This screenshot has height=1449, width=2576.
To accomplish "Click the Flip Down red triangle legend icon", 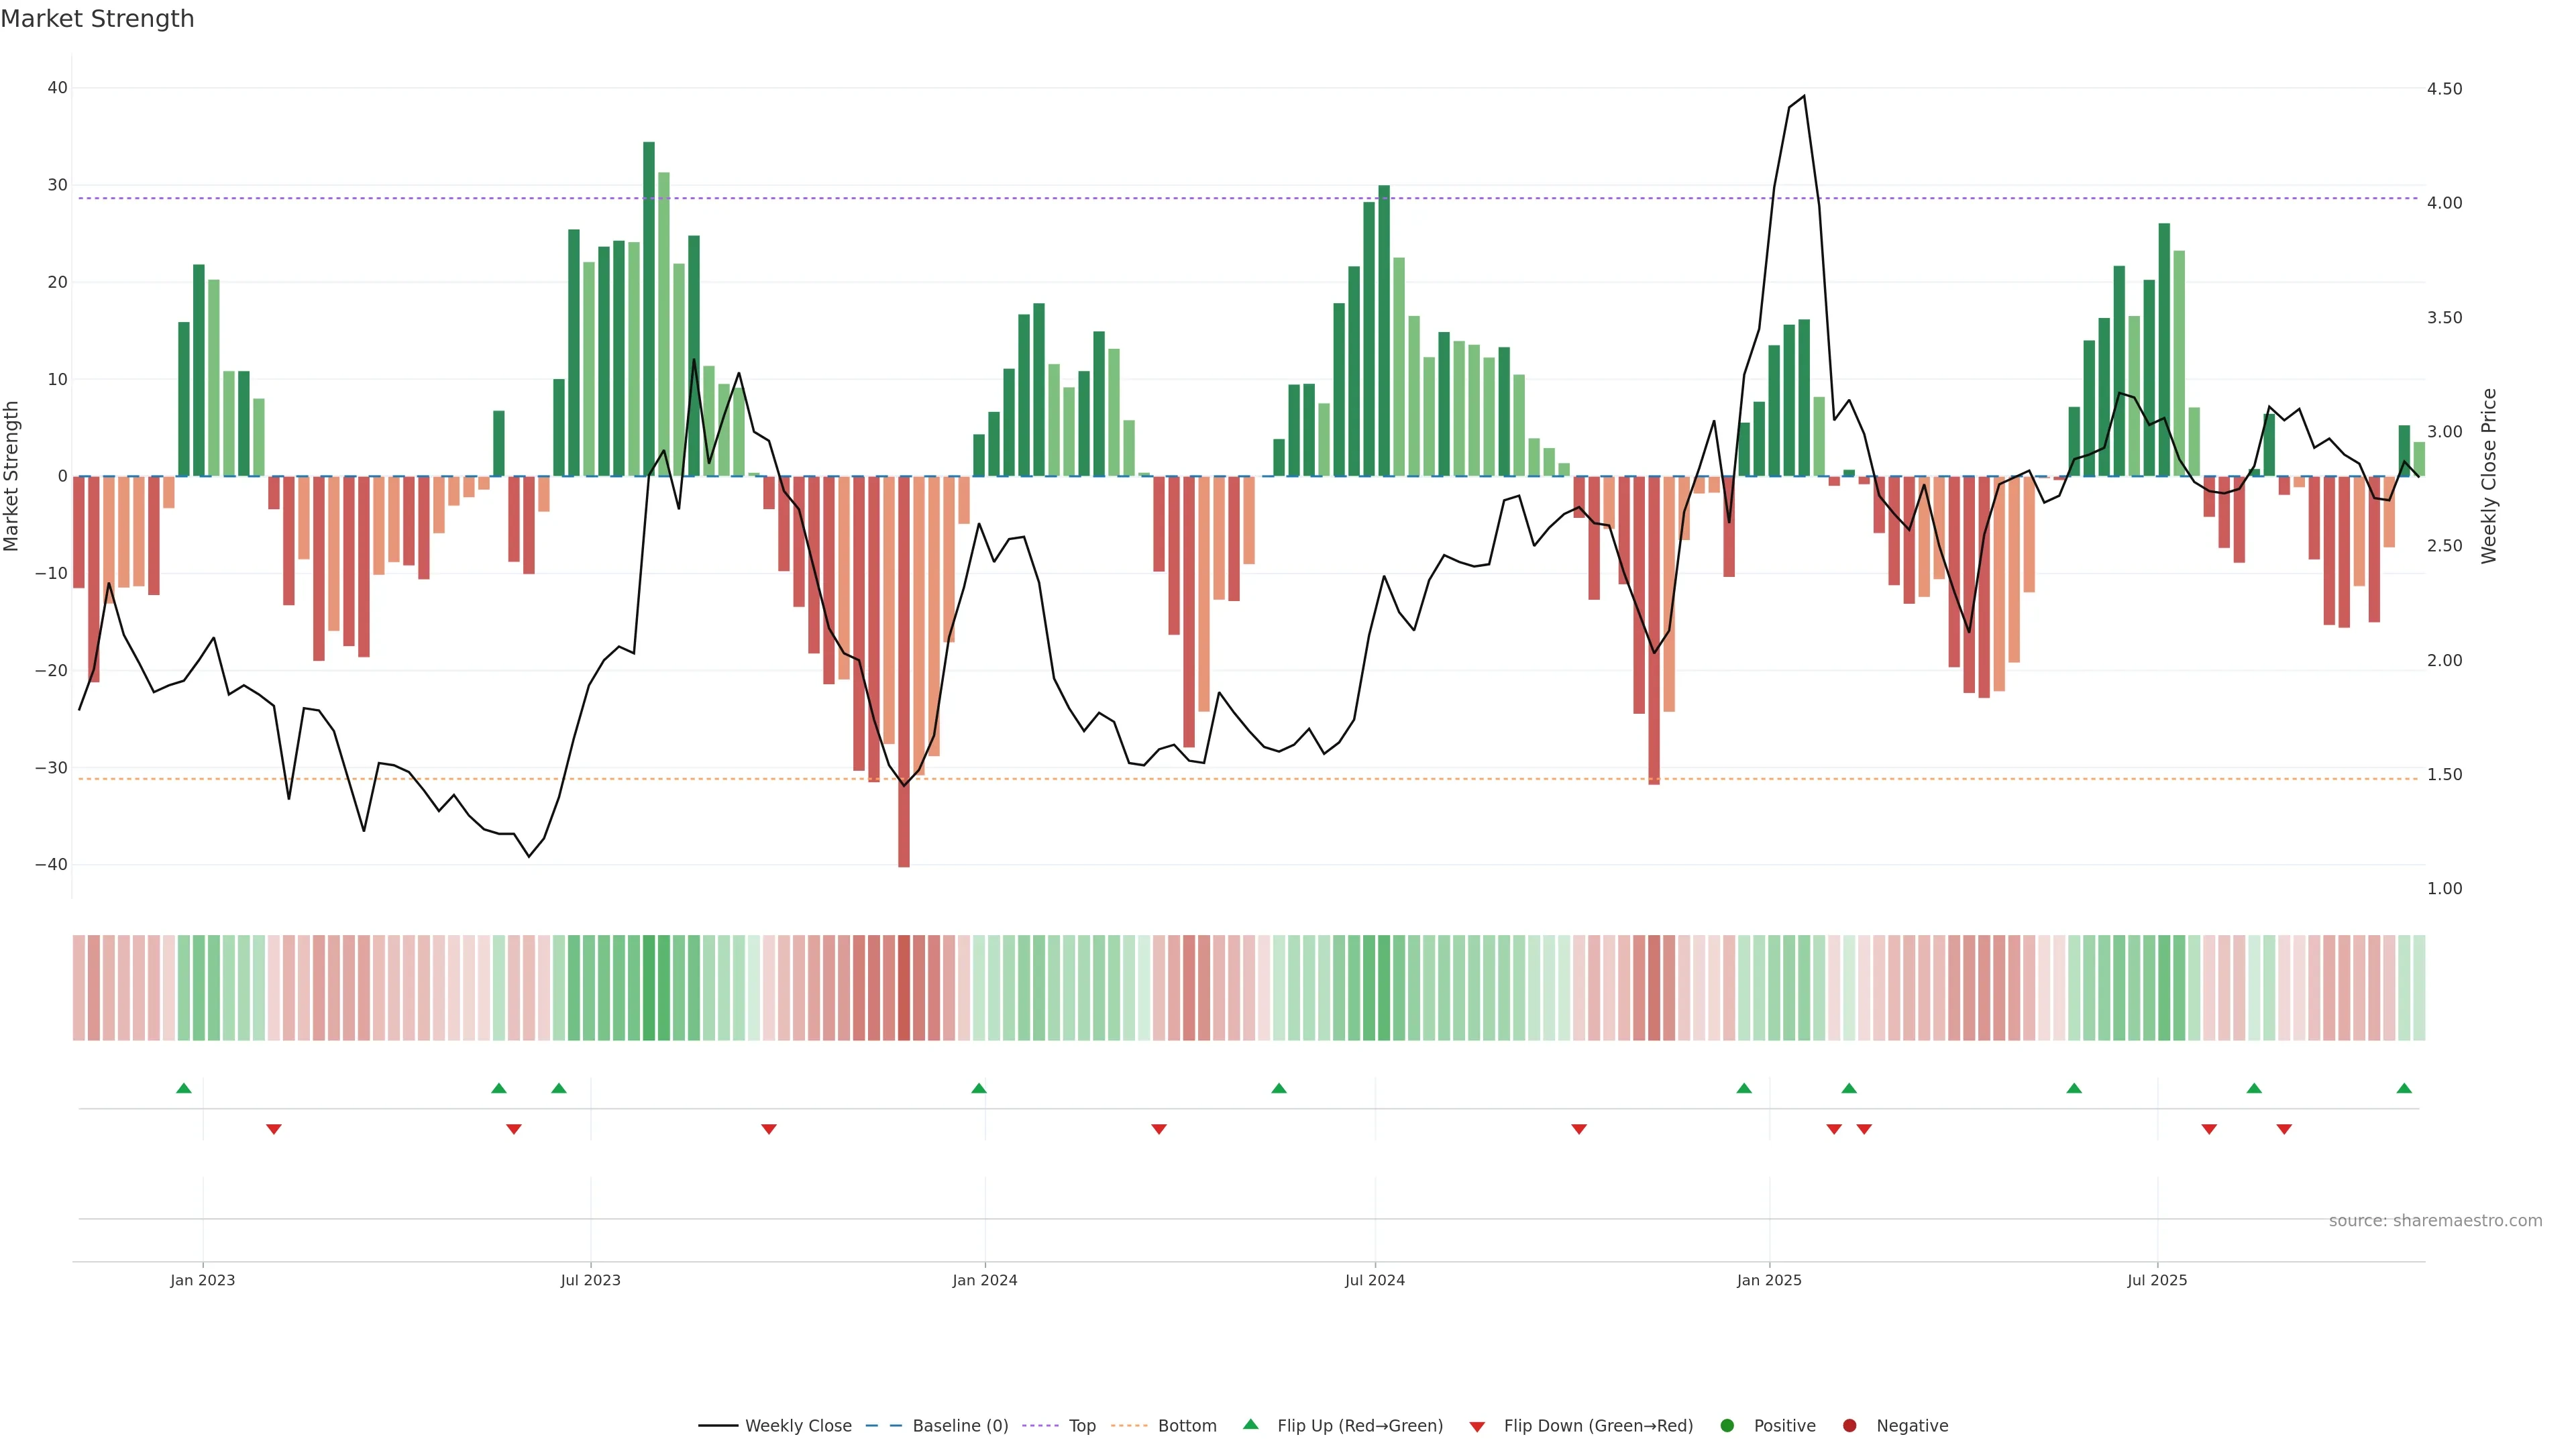I will click(x=1477, y=1427).
